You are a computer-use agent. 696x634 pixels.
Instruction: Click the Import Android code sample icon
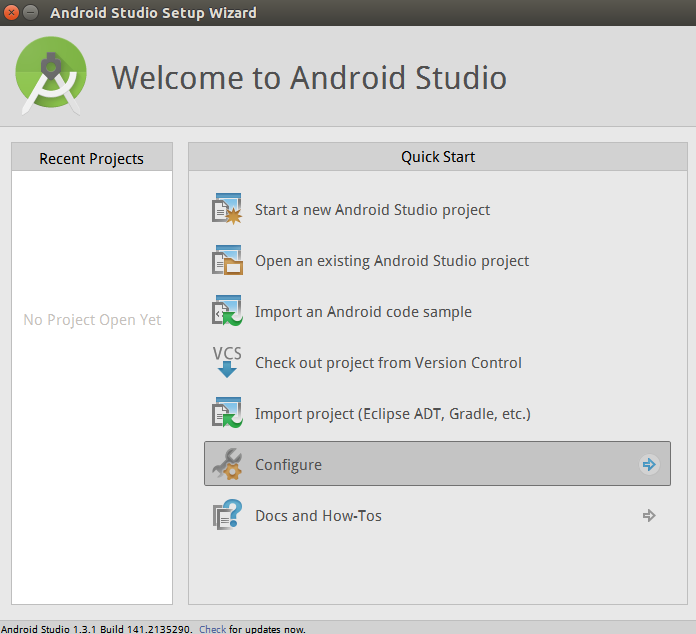(227, 312)
